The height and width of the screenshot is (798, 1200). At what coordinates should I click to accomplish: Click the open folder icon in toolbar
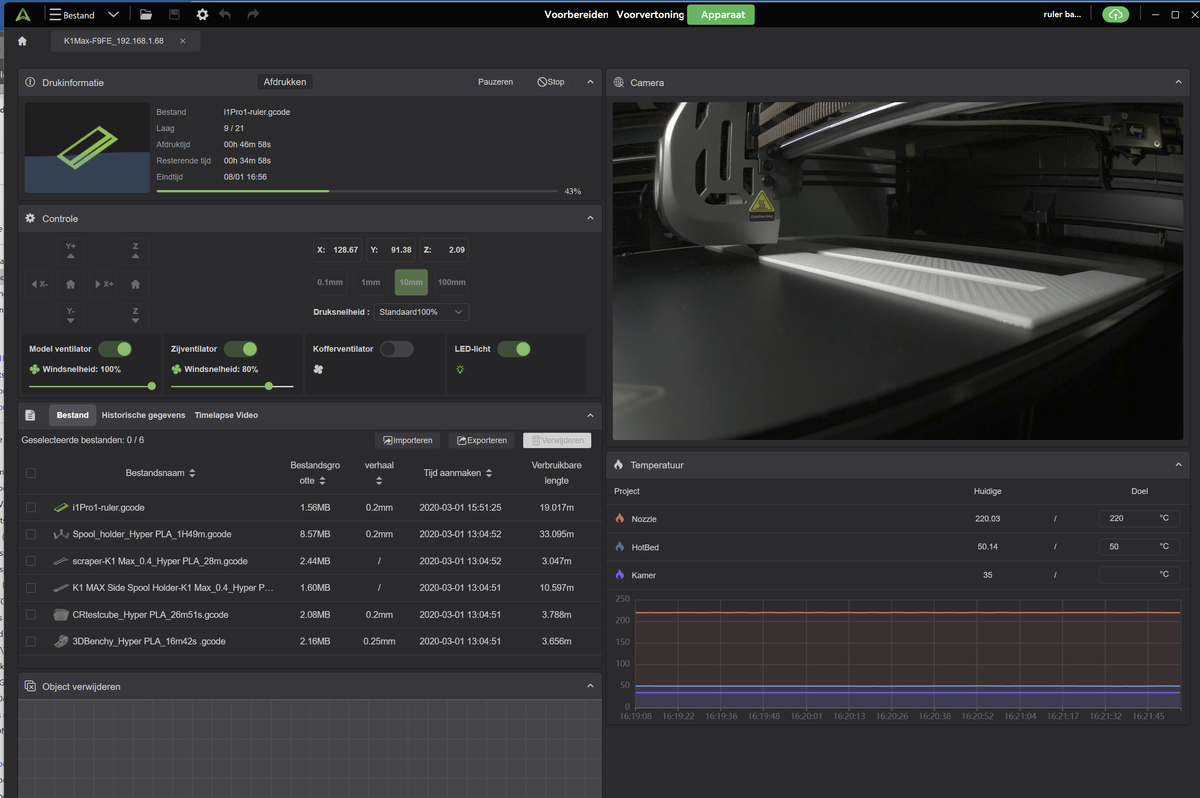pos(146,15)
